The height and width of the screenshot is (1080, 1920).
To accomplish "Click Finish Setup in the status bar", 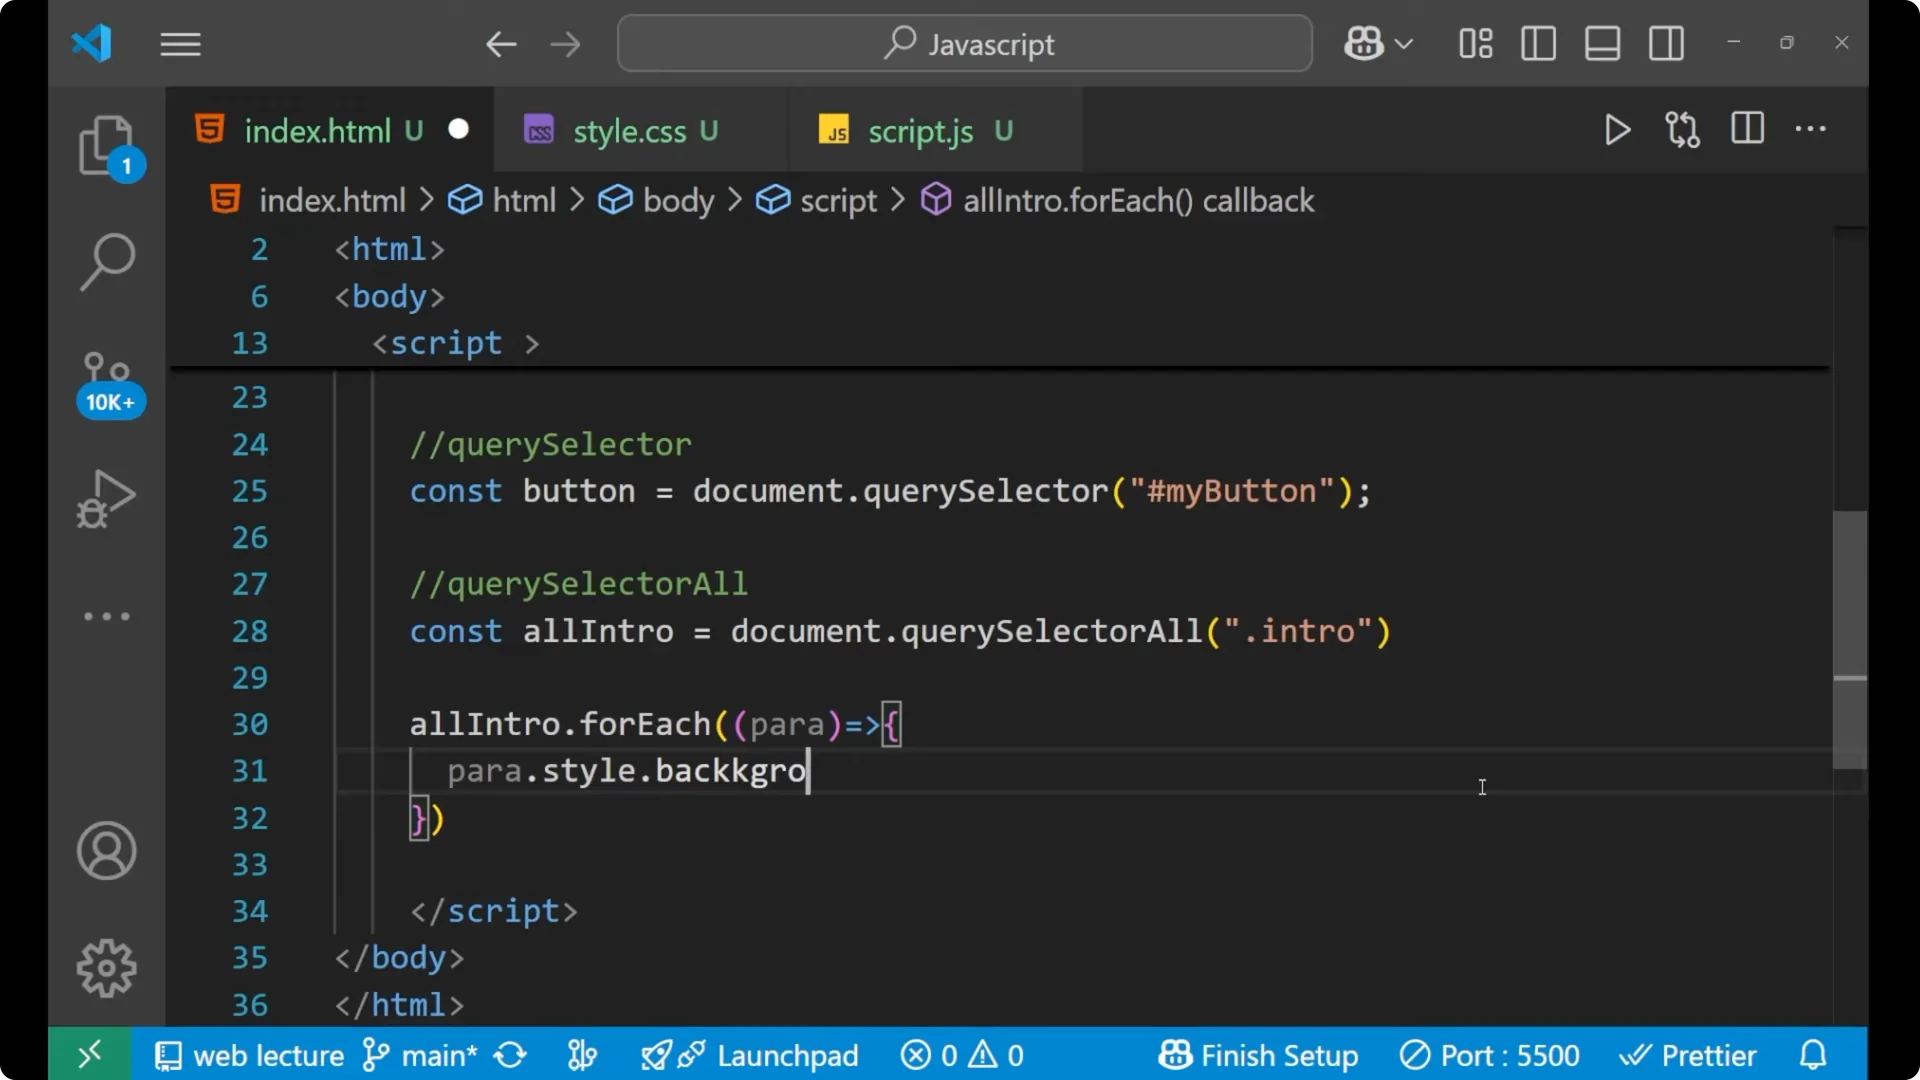I will [x=1258, y=1054].
